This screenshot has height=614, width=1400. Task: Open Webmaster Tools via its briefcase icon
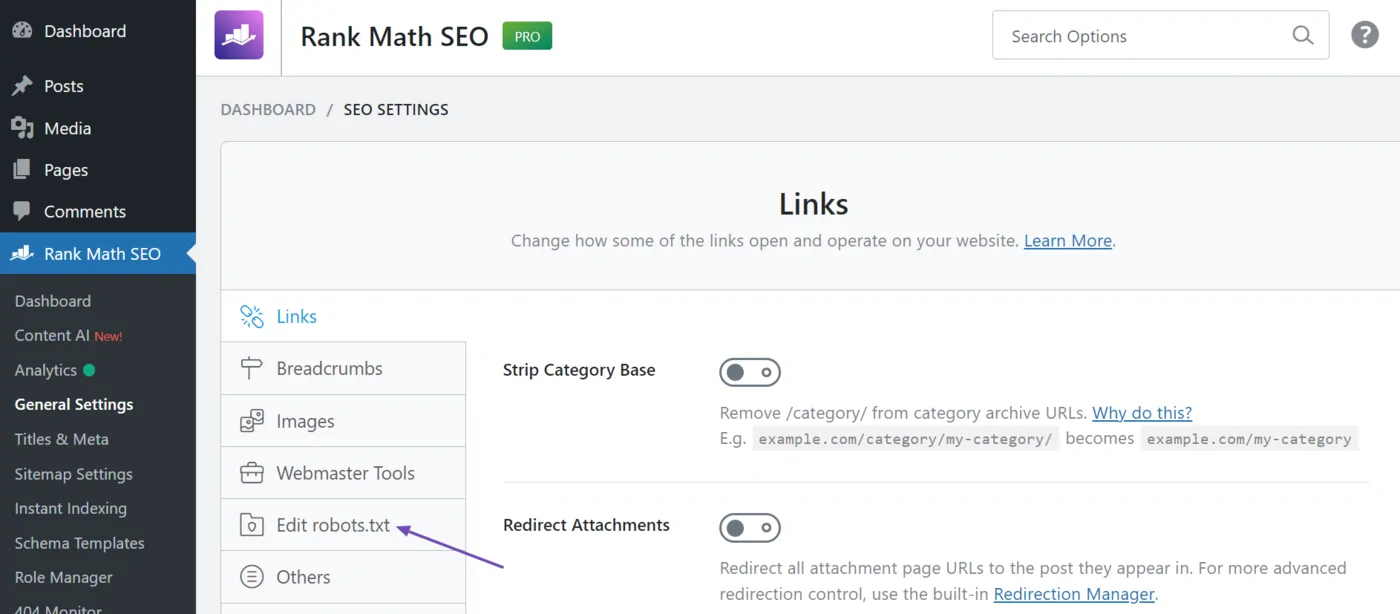click(251, 472)
